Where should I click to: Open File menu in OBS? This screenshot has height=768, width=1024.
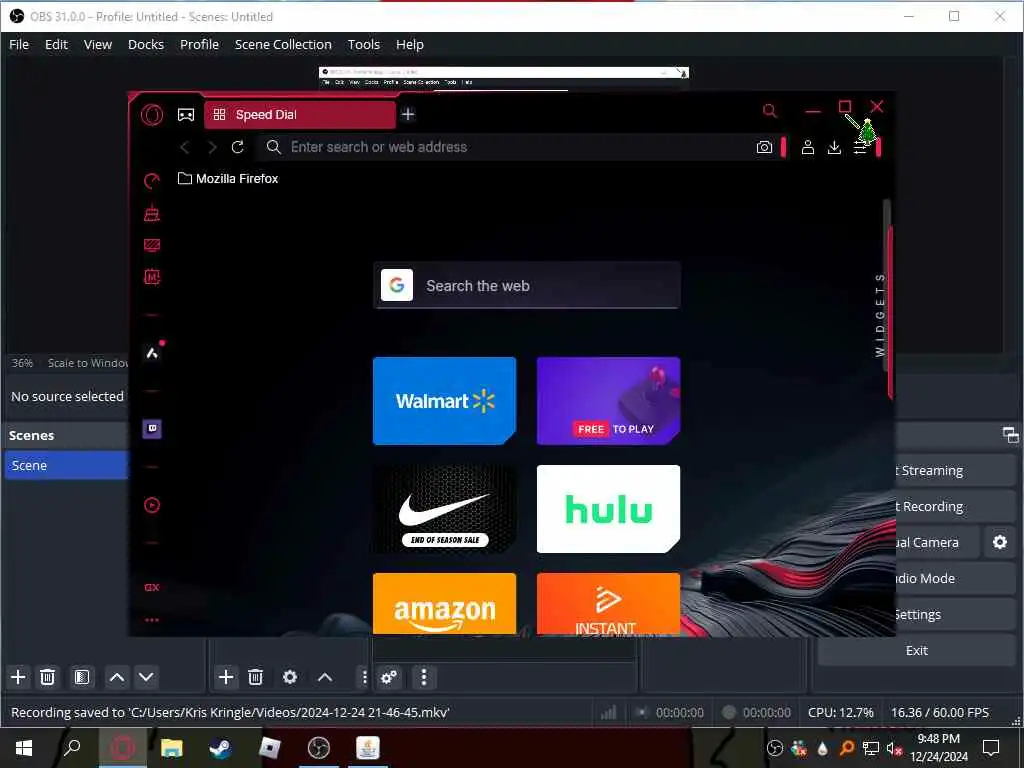[x=19, y=44]
